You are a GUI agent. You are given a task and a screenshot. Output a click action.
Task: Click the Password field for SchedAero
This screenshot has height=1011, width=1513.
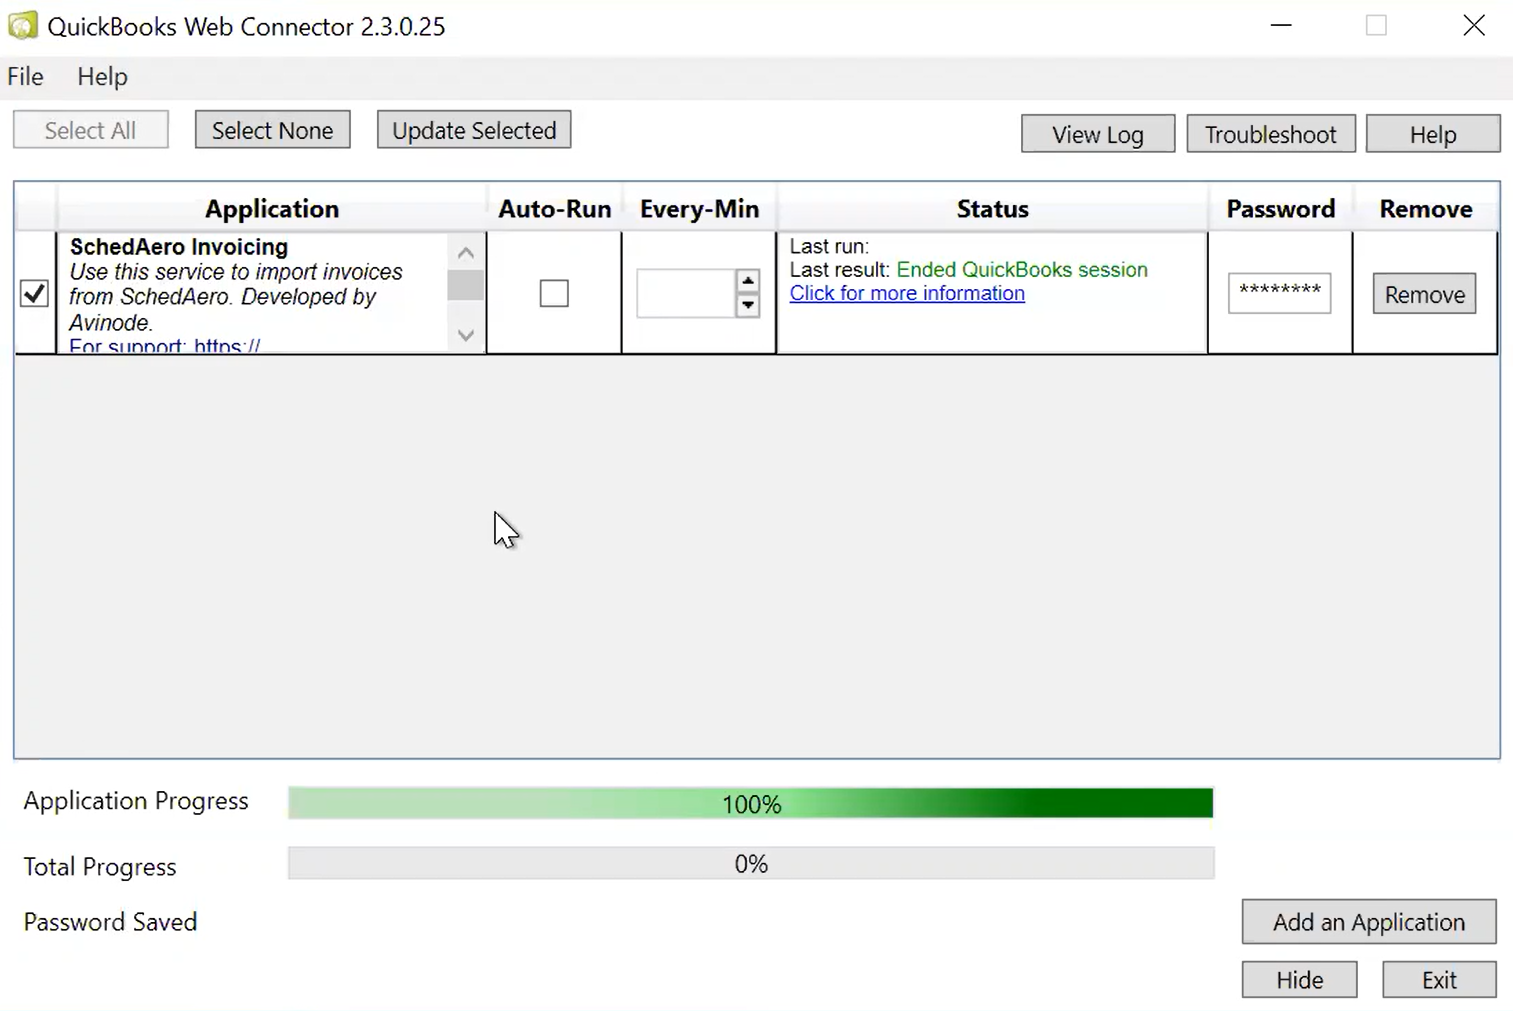[x=1280, y=293]
